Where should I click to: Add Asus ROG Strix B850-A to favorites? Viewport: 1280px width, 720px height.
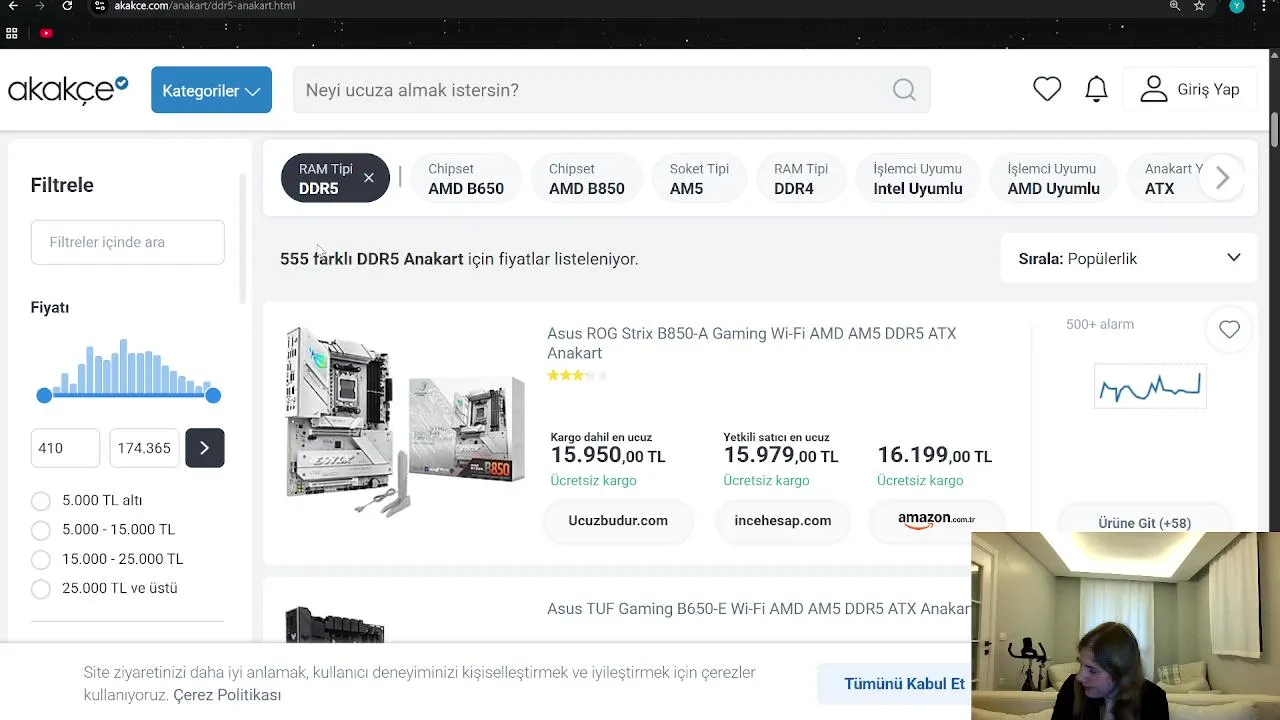coord(1229,329)
